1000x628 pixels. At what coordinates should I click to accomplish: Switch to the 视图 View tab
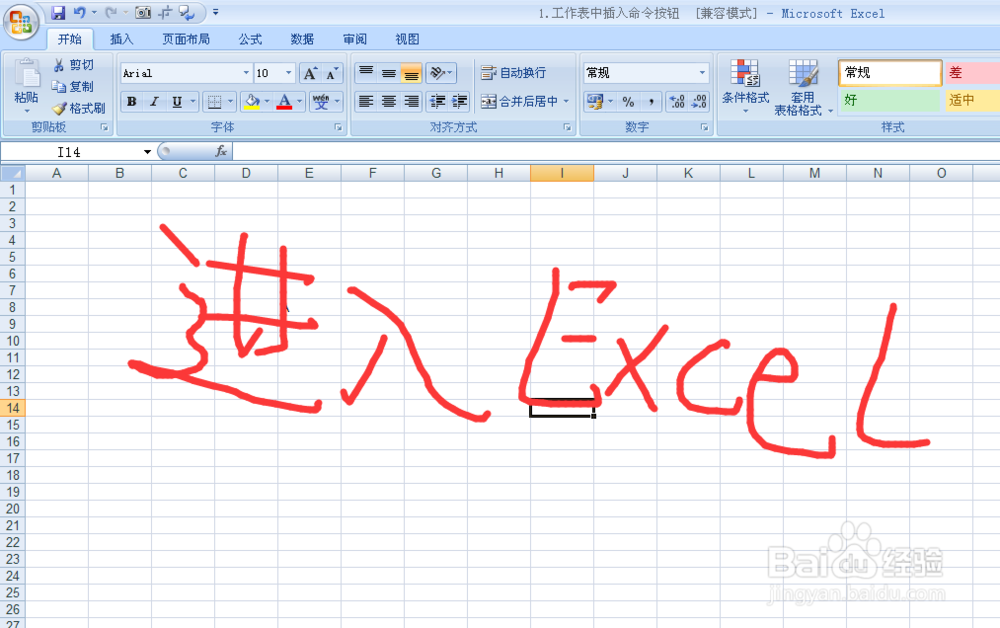coord(407,40)
